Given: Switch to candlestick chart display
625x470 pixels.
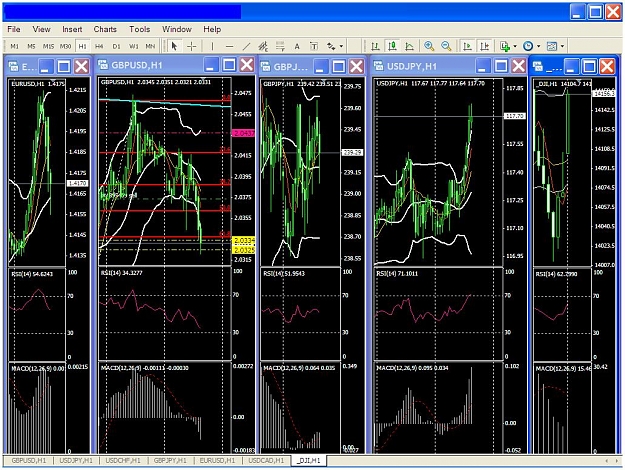Looking at the screenshot, I should tap(393, 46).
